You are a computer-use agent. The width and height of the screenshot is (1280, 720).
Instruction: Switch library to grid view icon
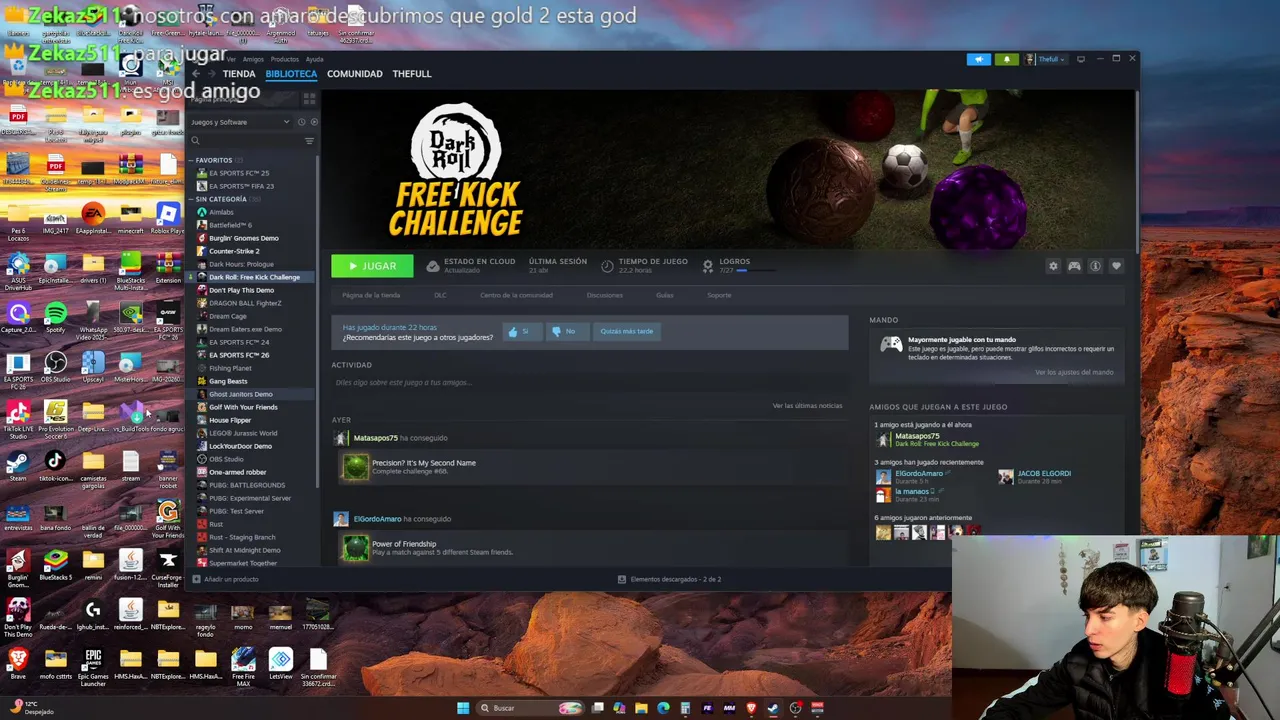click(x=309, y=99)
